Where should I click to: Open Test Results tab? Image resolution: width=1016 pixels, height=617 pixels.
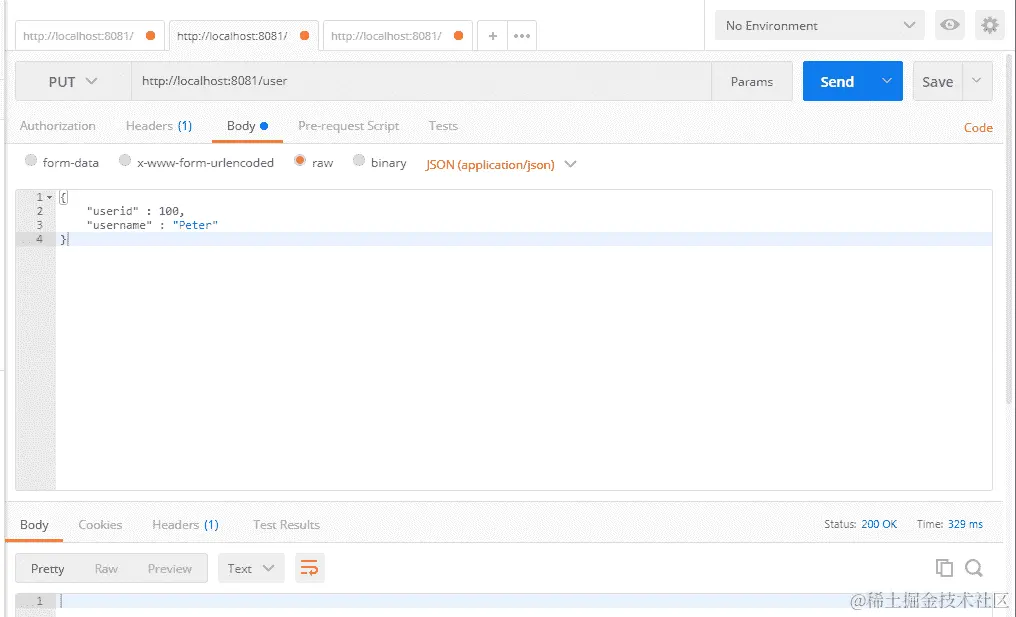(x=286, y=524)
